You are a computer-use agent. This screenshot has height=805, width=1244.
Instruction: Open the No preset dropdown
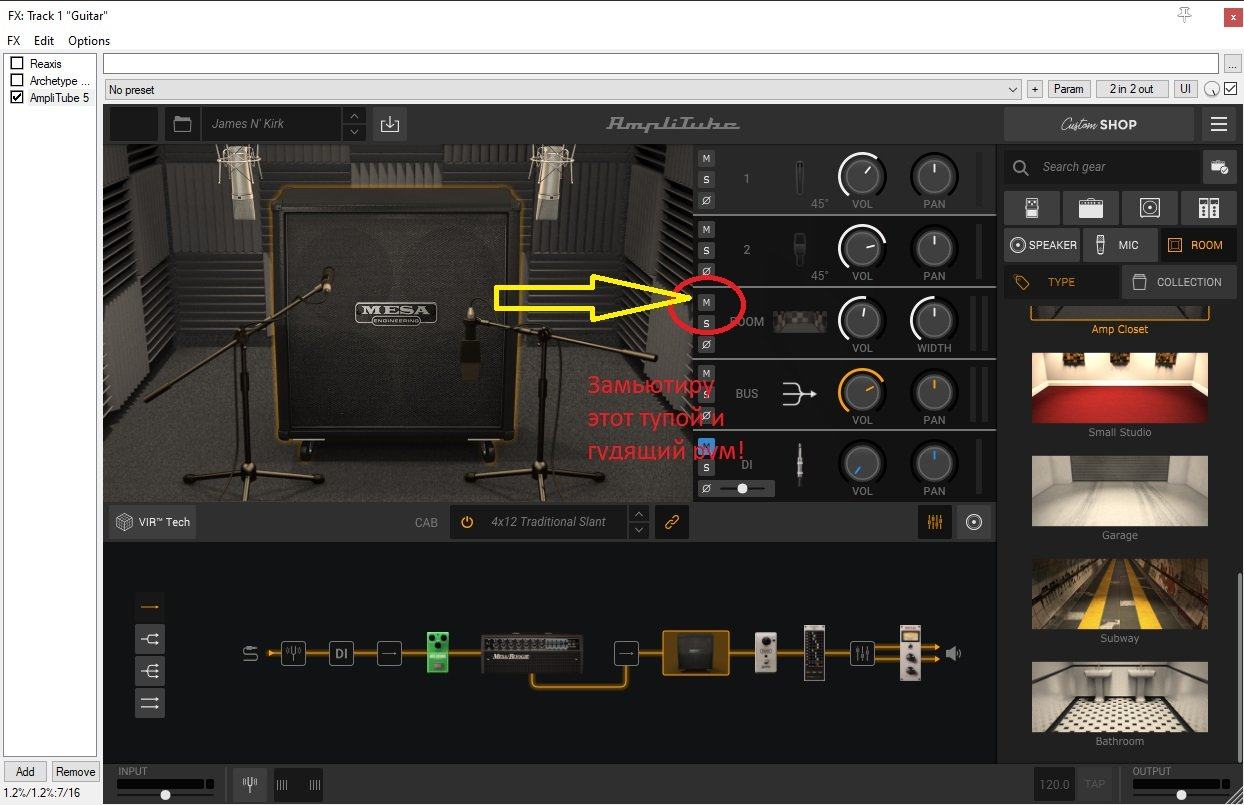click(x=562, y=89)
